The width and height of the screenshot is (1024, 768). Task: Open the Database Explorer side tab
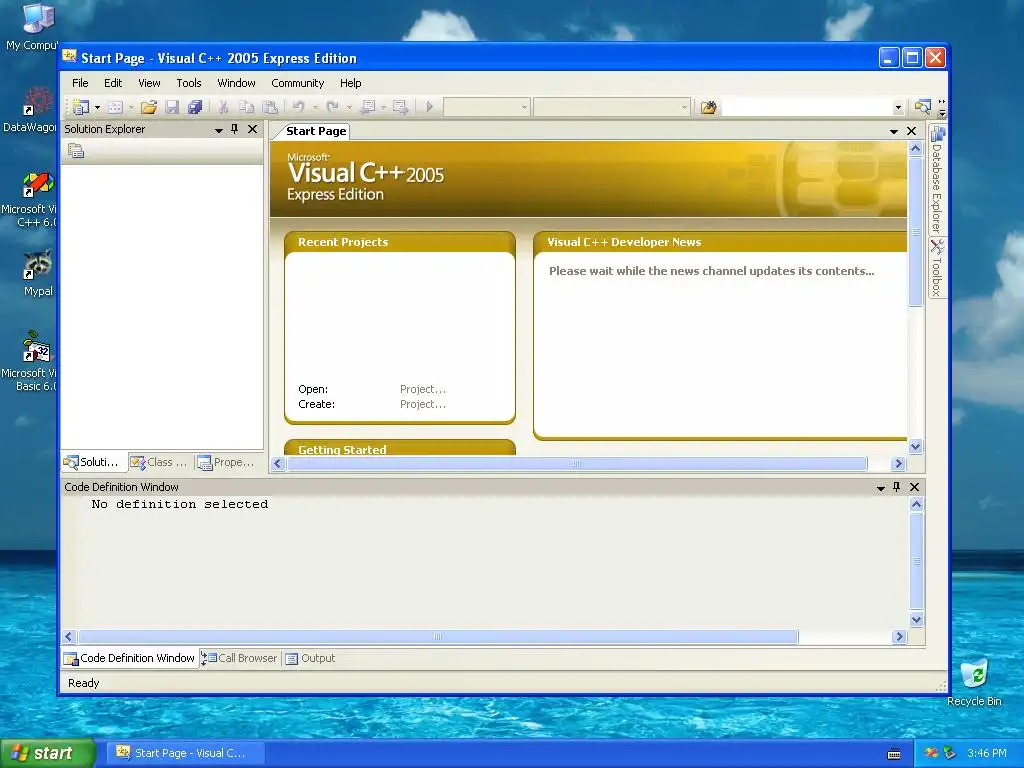[937, 181]
